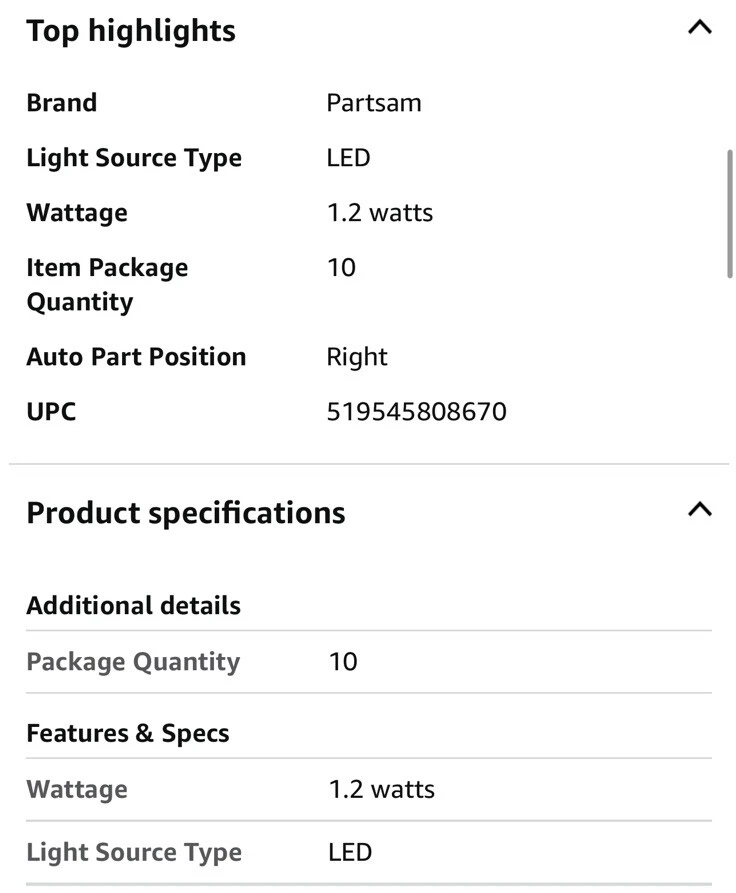This screenshot has height=893, width=736.
Task: Select the Right auto part position value
Action: 357,357
